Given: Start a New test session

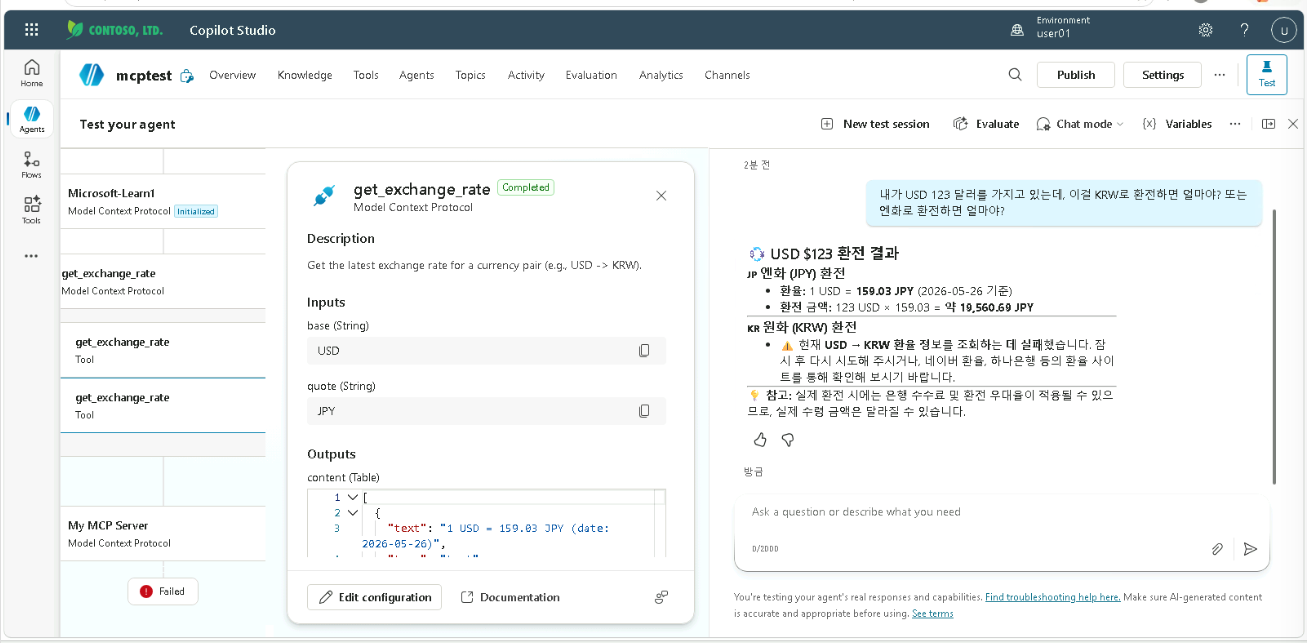Looking at the screenshot, I should click(875, 124).
